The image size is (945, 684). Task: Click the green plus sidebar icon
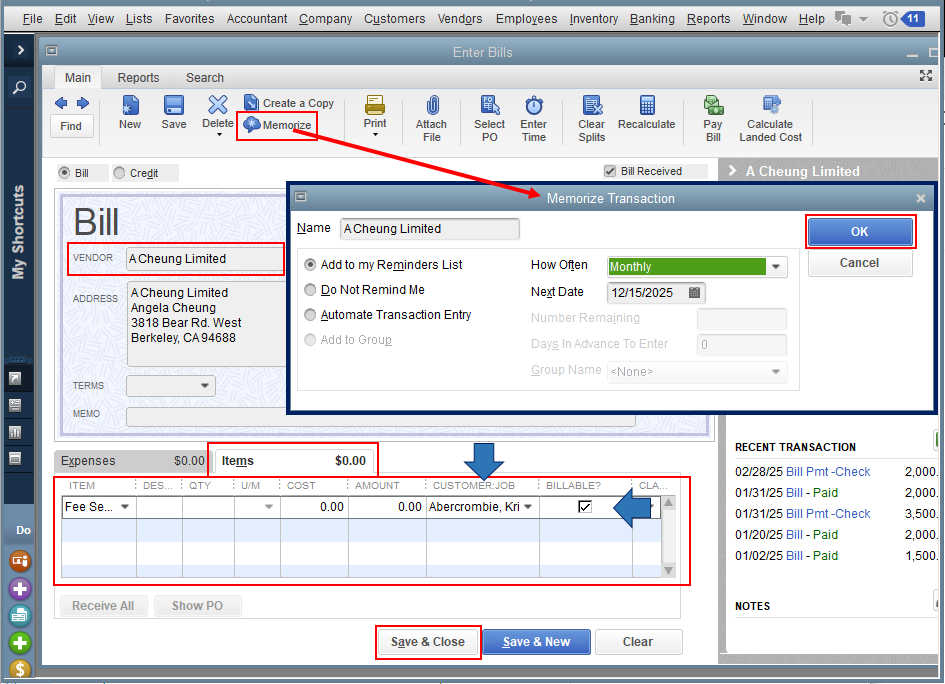coord(19,642)
